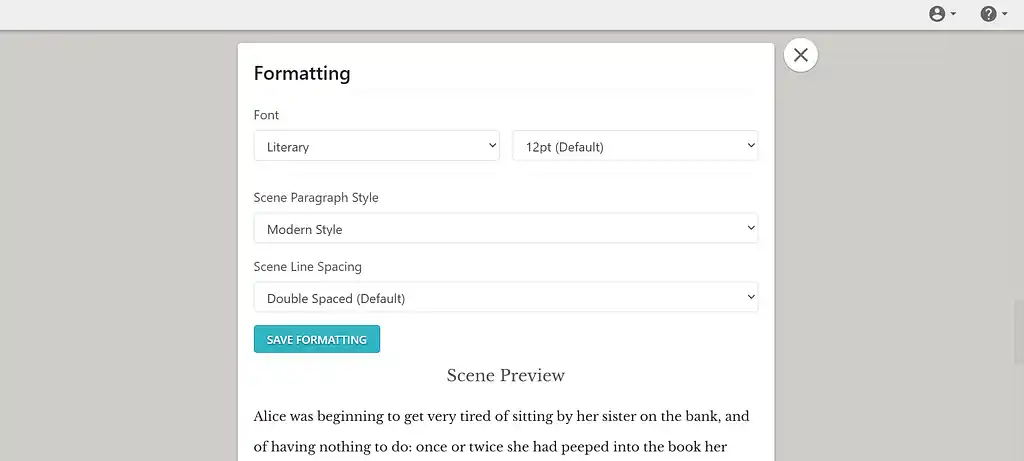This screenshot has height=461, width=1024.
Task: Click the preview line starting 'of having nothing'
Action: [x=490, y=447]
